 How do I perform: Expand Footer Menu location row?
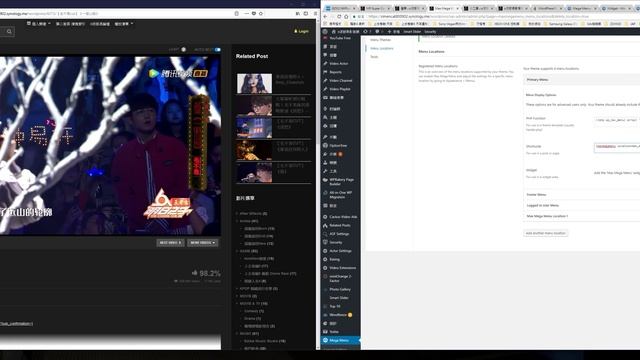(582, 195)
